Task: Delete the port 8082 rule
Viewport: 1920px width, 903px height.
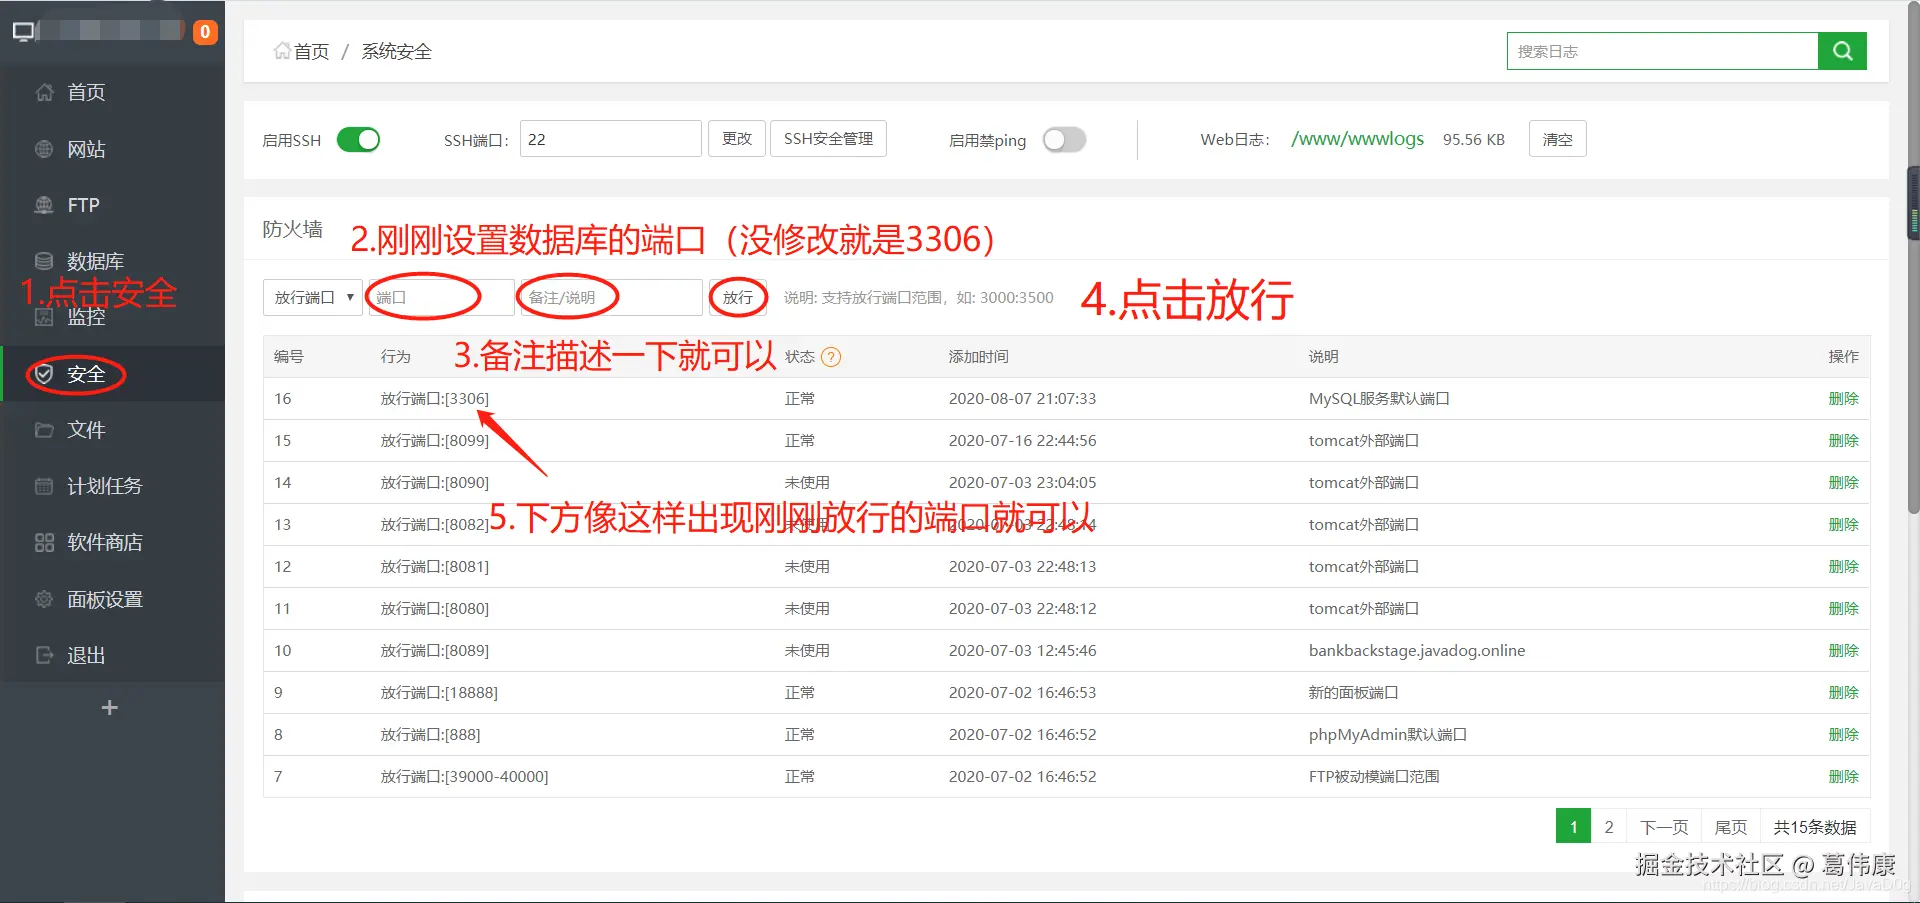Action: pyautogui.click(x=1843, y=524)
